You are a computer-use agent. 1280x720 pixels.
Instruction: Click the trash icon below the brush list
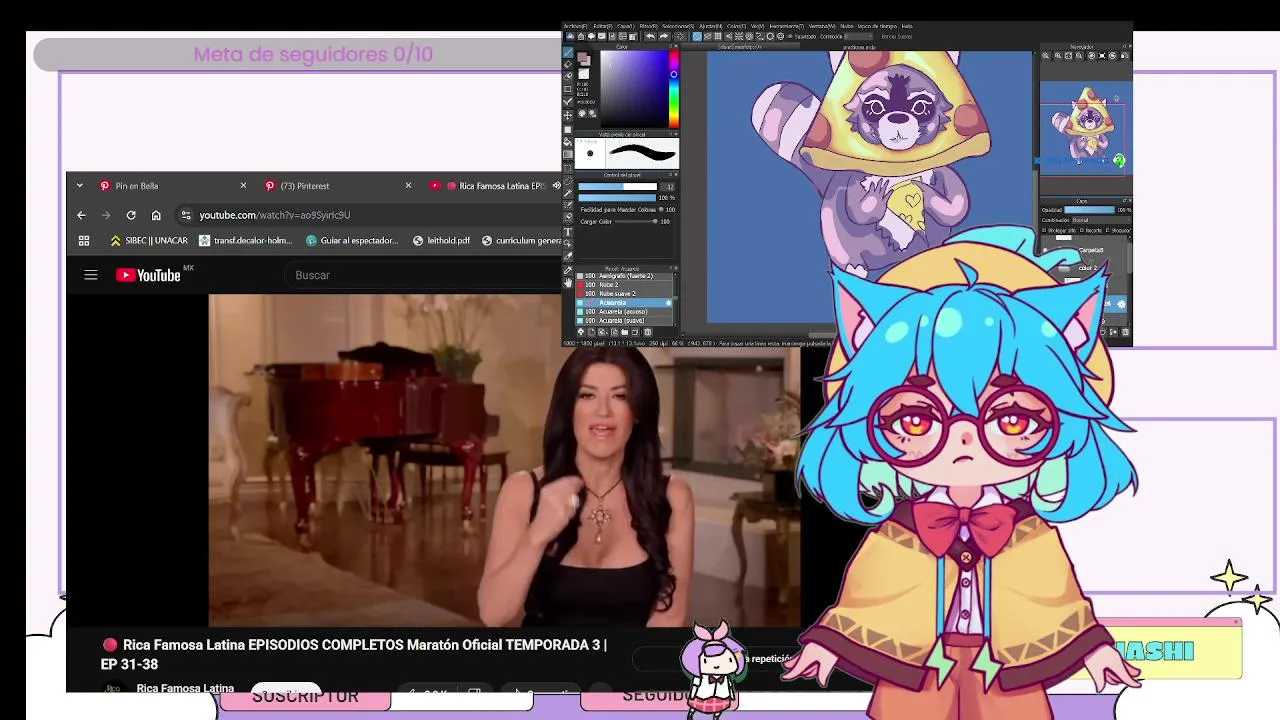point(648,332)
